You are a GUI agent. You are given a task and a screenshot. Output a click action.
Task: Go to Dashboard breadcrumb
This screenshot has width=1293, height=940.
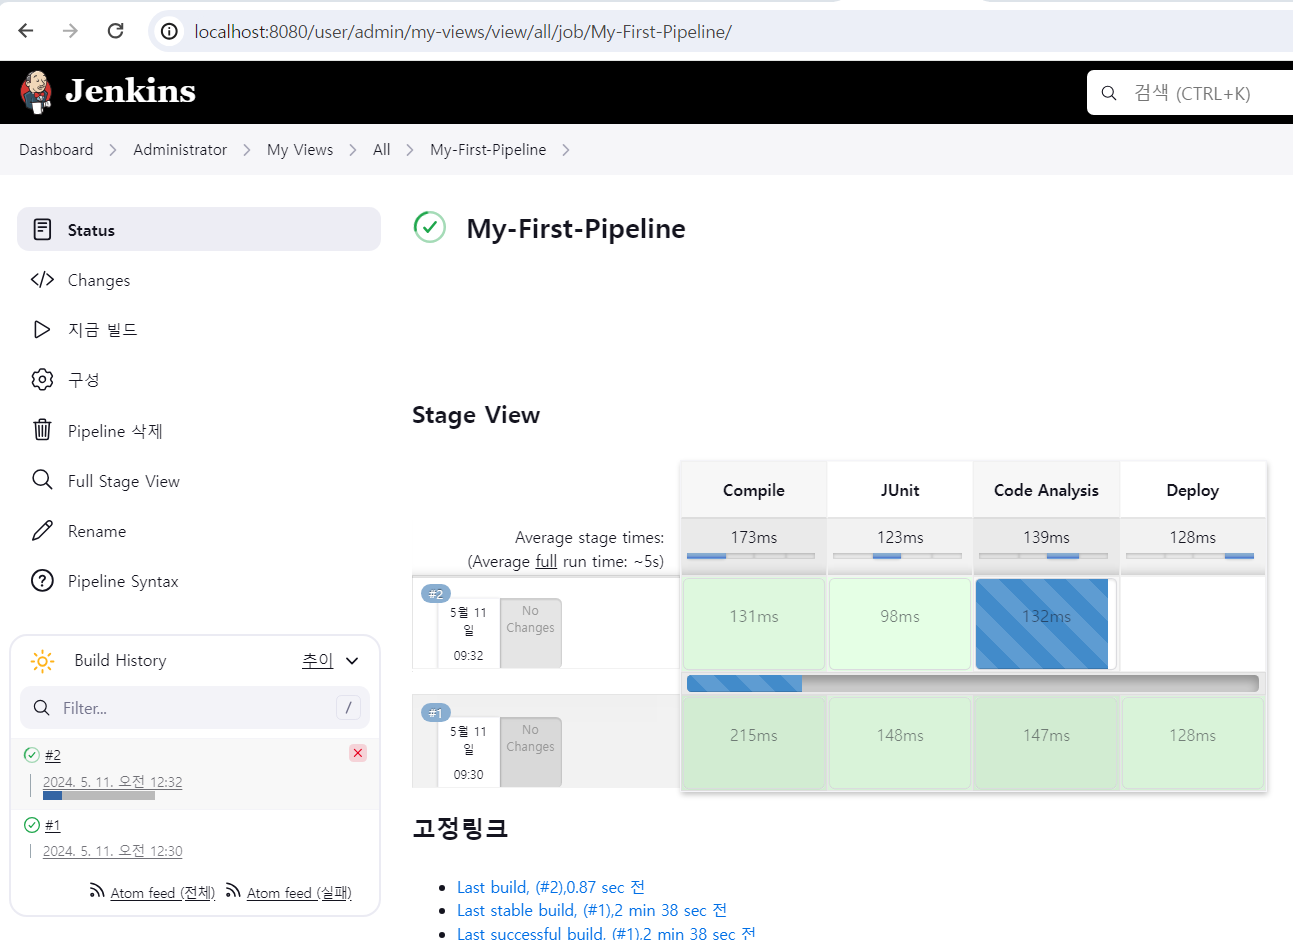coord(56,149)
